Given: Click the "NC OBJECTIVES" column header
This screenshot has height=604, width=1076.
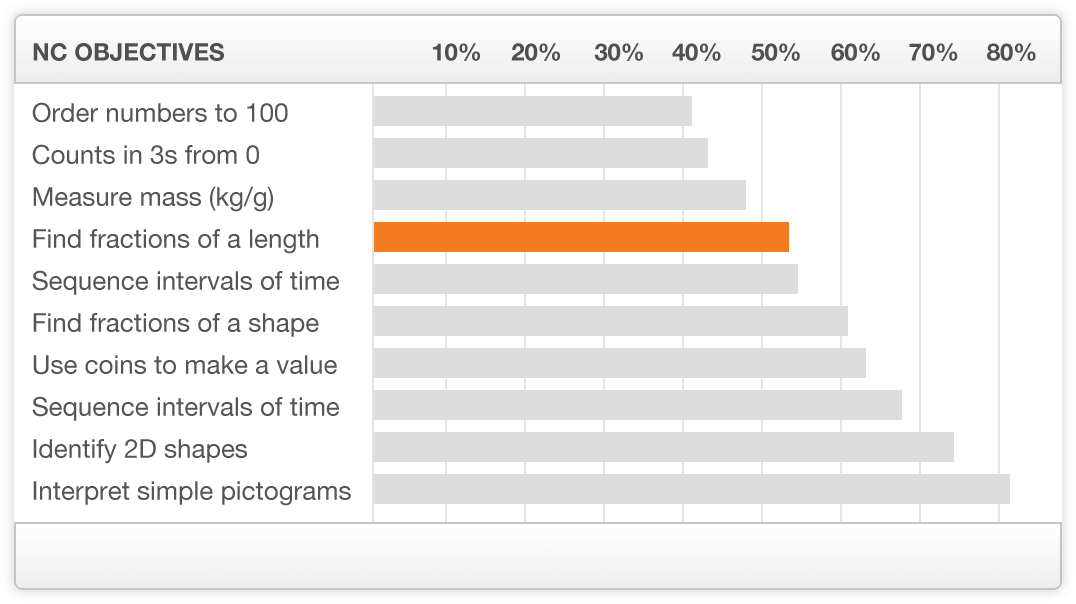Looking at the screenshot, I should coord(128,53).
